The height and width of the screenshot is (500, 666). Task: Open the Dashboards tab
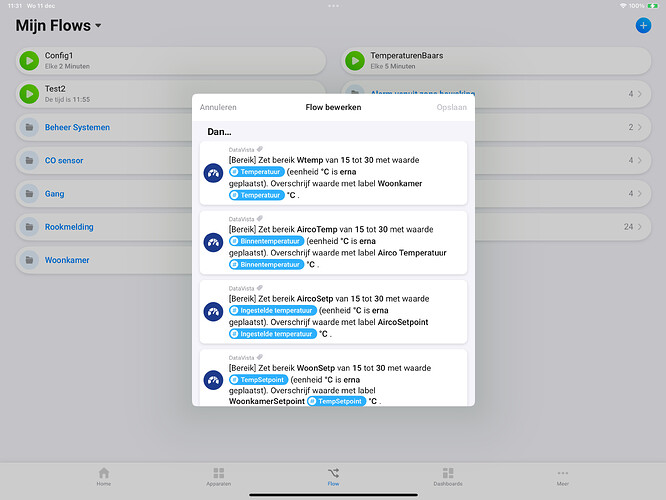point(448,477)
